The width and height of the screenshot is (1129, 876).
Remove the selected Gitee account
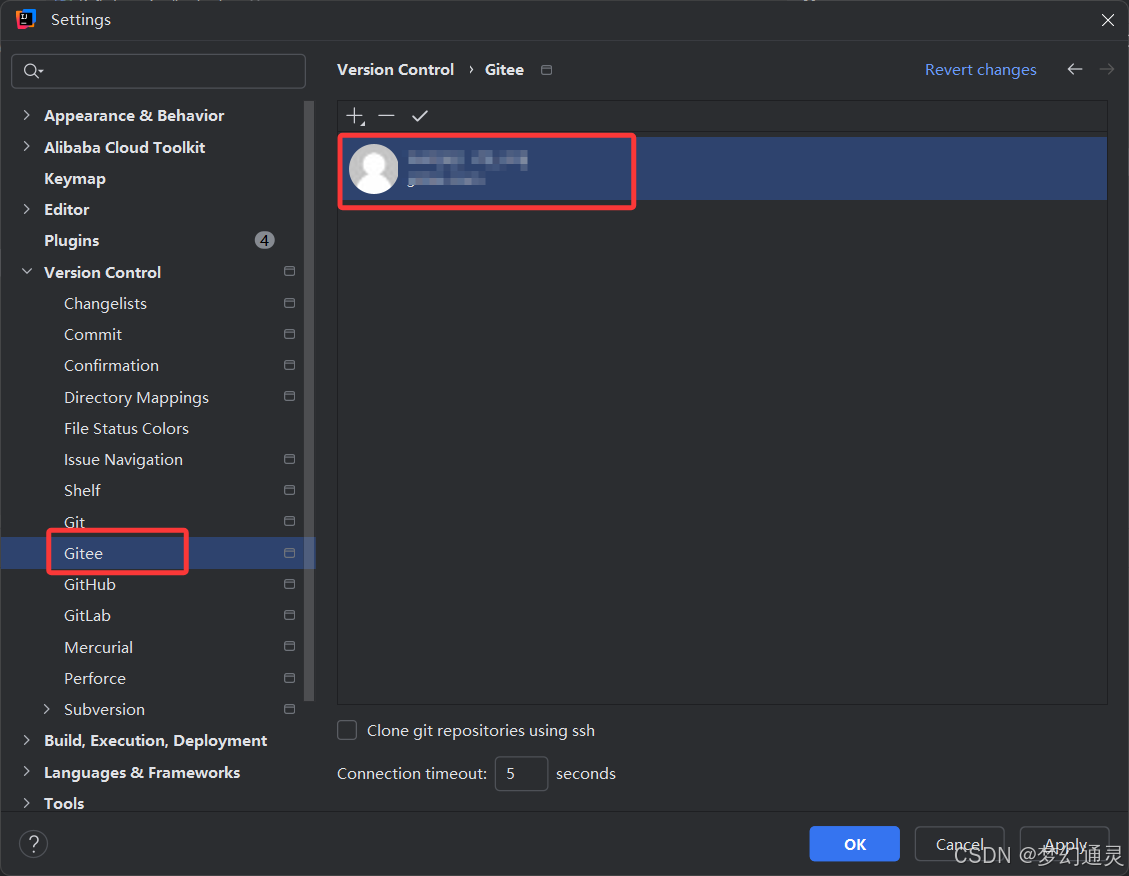387,116
